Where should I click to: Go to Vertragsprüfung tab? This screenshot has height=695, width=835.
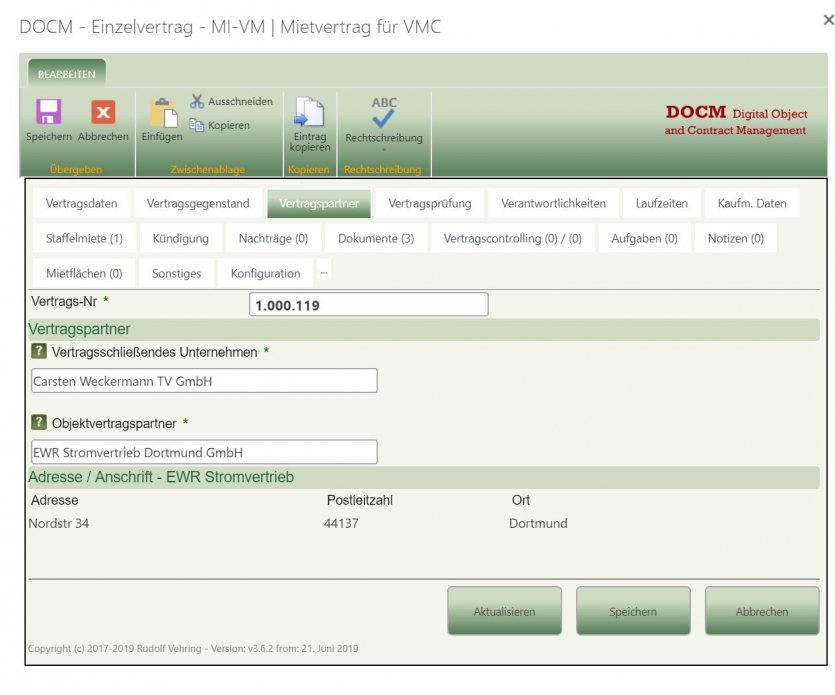[x=430, y=203]
